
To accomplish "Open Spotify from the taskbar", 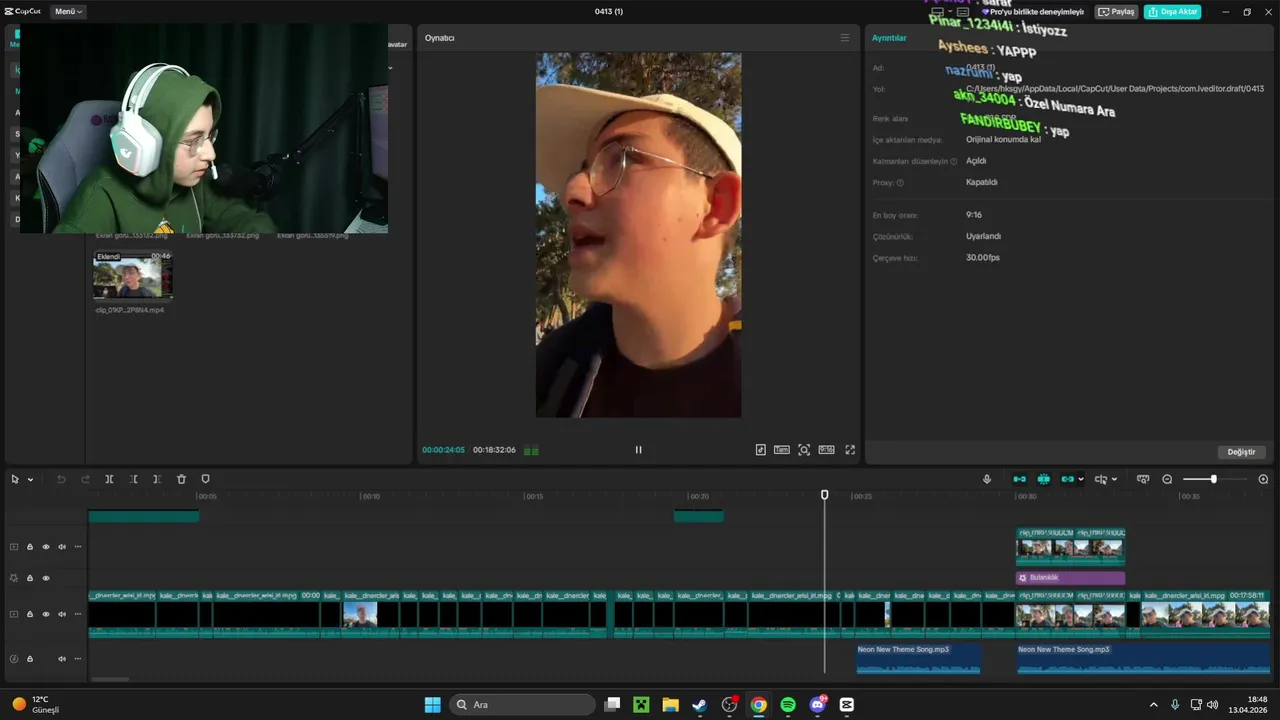I will tap(788, 705).
